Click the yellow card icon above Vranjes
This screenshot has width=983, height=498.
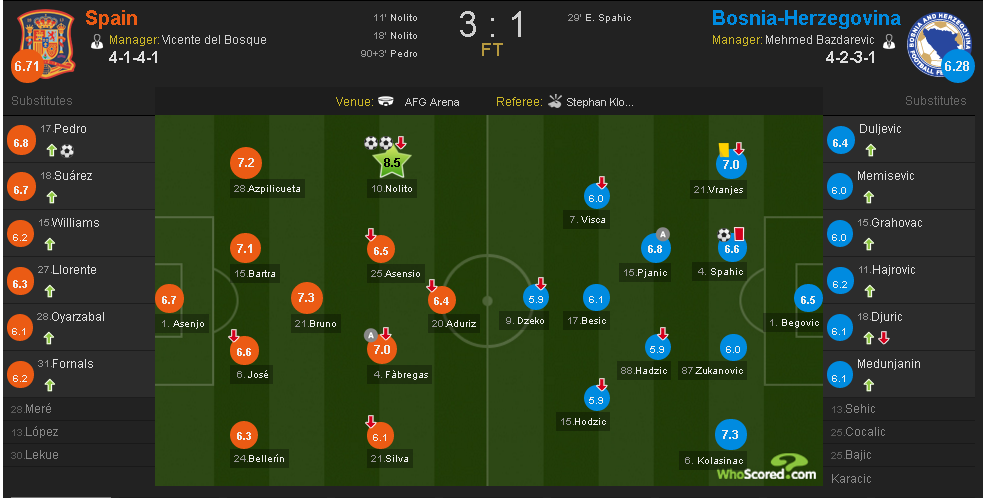point(722,148)
